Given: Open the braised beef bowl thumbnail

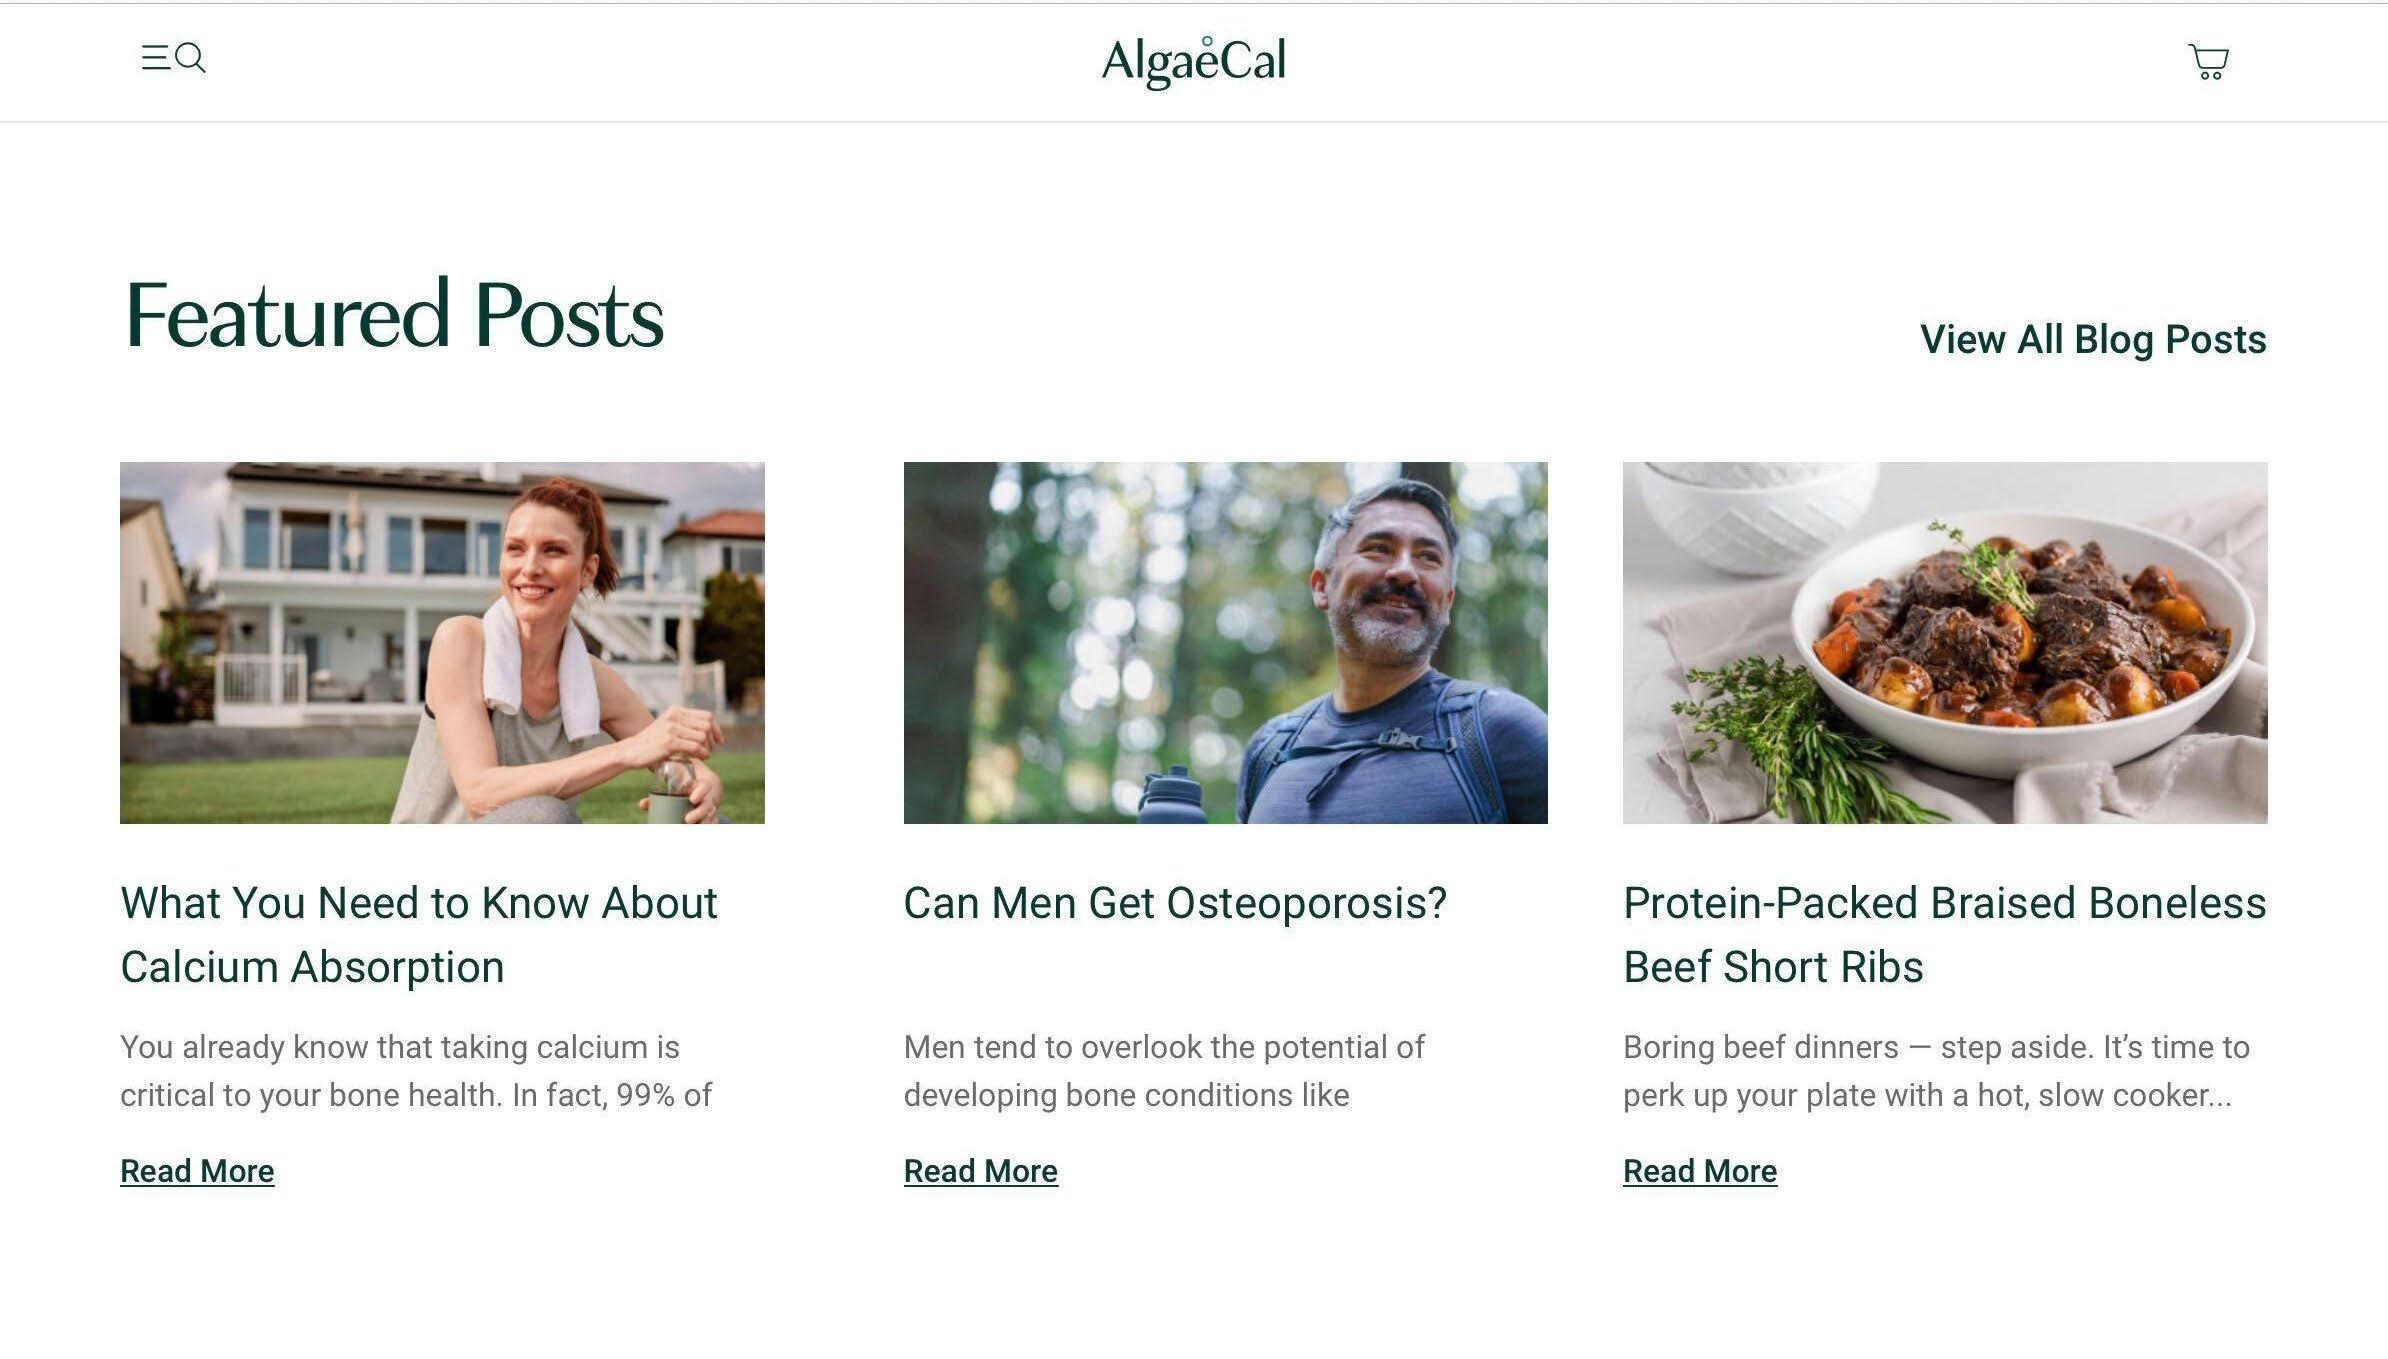Looking at the screenshot, I should coord(1945,643).
